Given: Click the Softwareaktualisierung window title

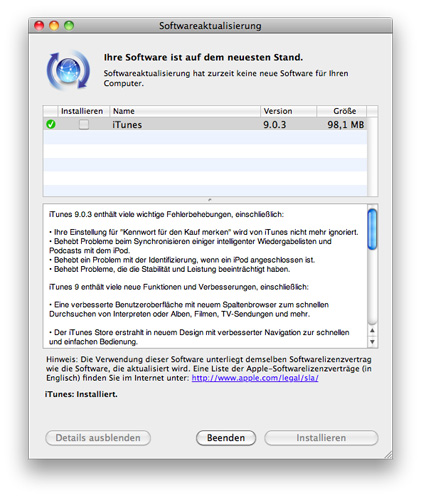Looking at the screenshot, I should [210, 26].
